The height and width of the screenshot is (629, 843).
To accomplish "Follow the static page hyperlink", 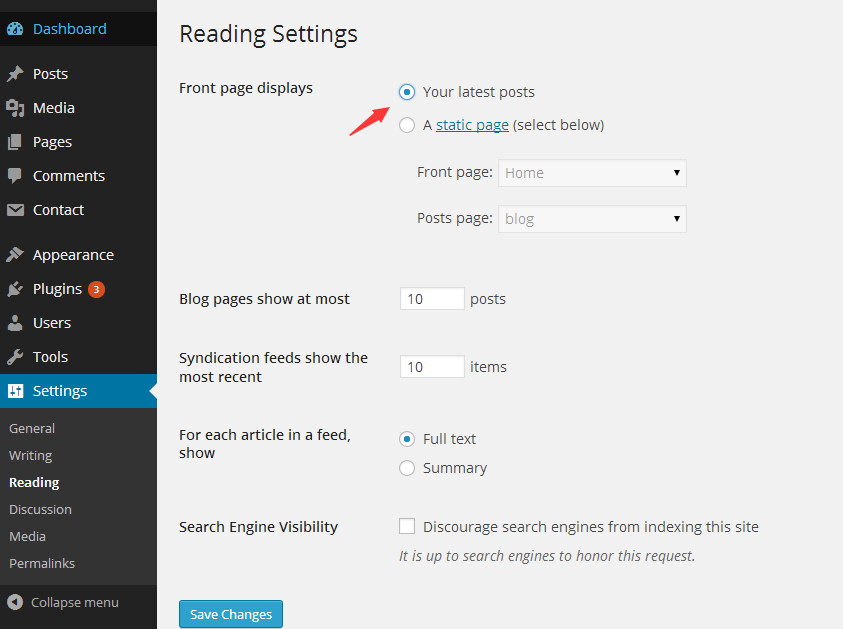I will [x=472, y=125].
